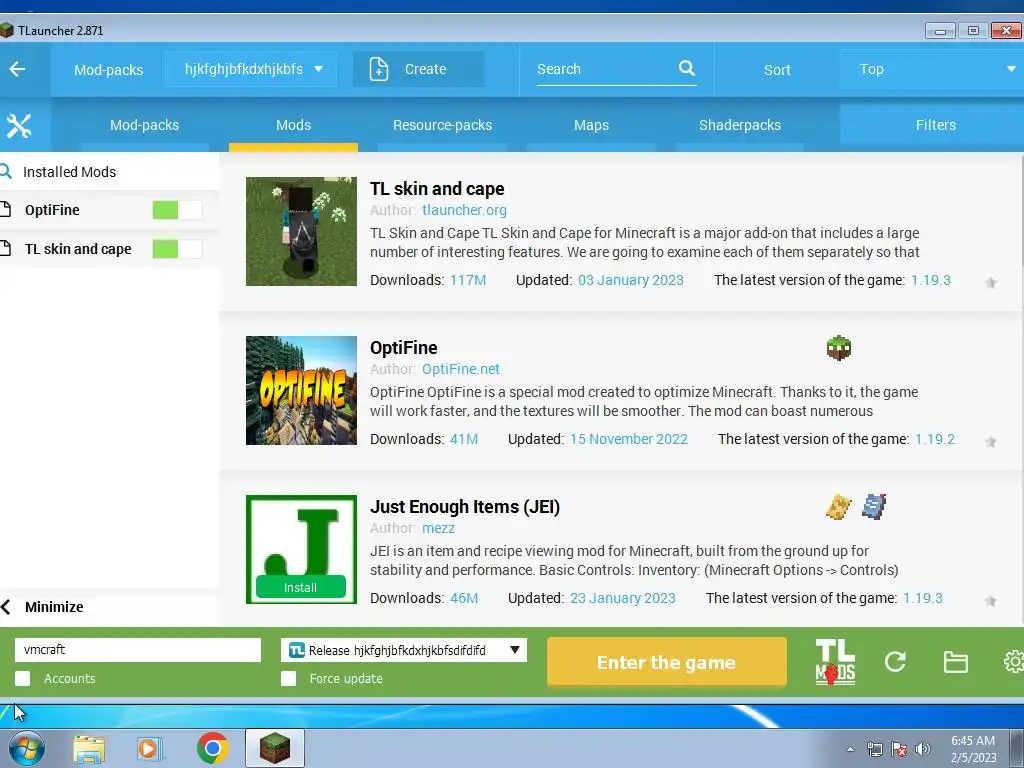The height and width of the screenshot is (768, 1024).
Task: Open the TL skin and cape title
Action: coord(437,189)
